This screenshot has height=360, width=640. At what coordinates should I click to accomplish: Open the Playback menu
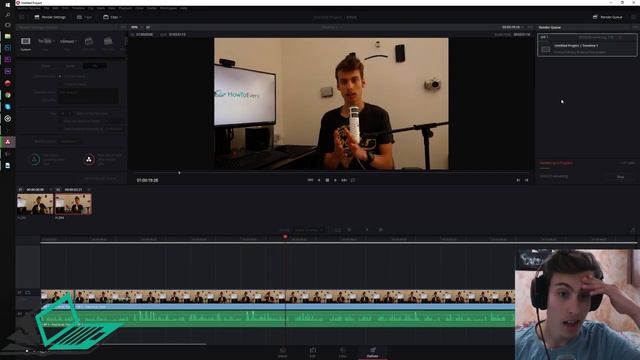125,8
